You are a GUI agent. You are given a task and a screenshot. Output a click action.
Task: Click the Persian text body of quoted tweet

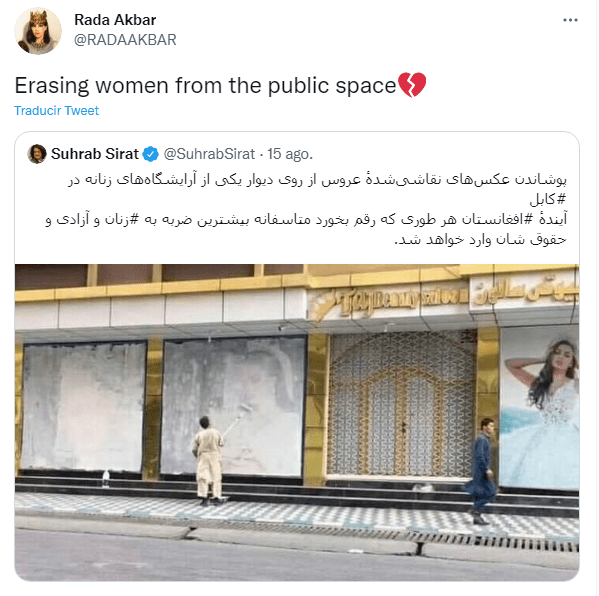click(x=306, y=209)
